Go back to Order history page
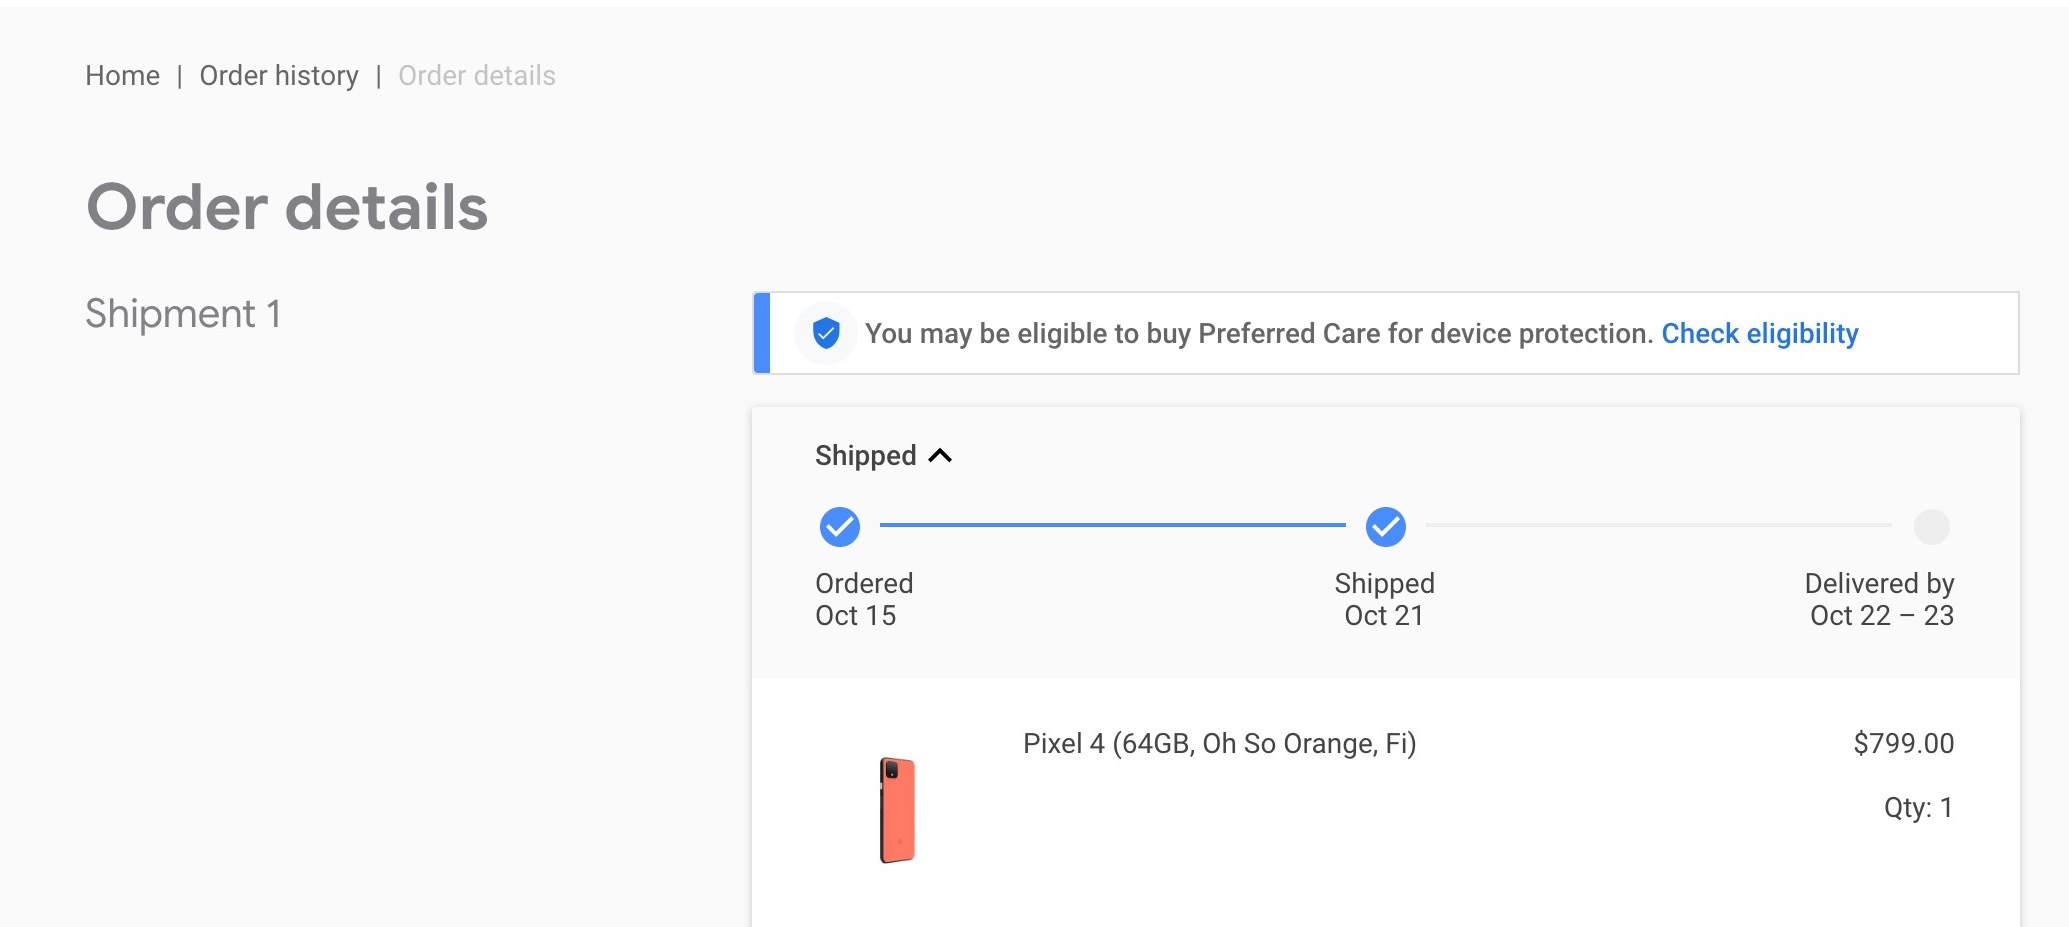This screenshot has width=2069, height=927. tap(278, 76)
